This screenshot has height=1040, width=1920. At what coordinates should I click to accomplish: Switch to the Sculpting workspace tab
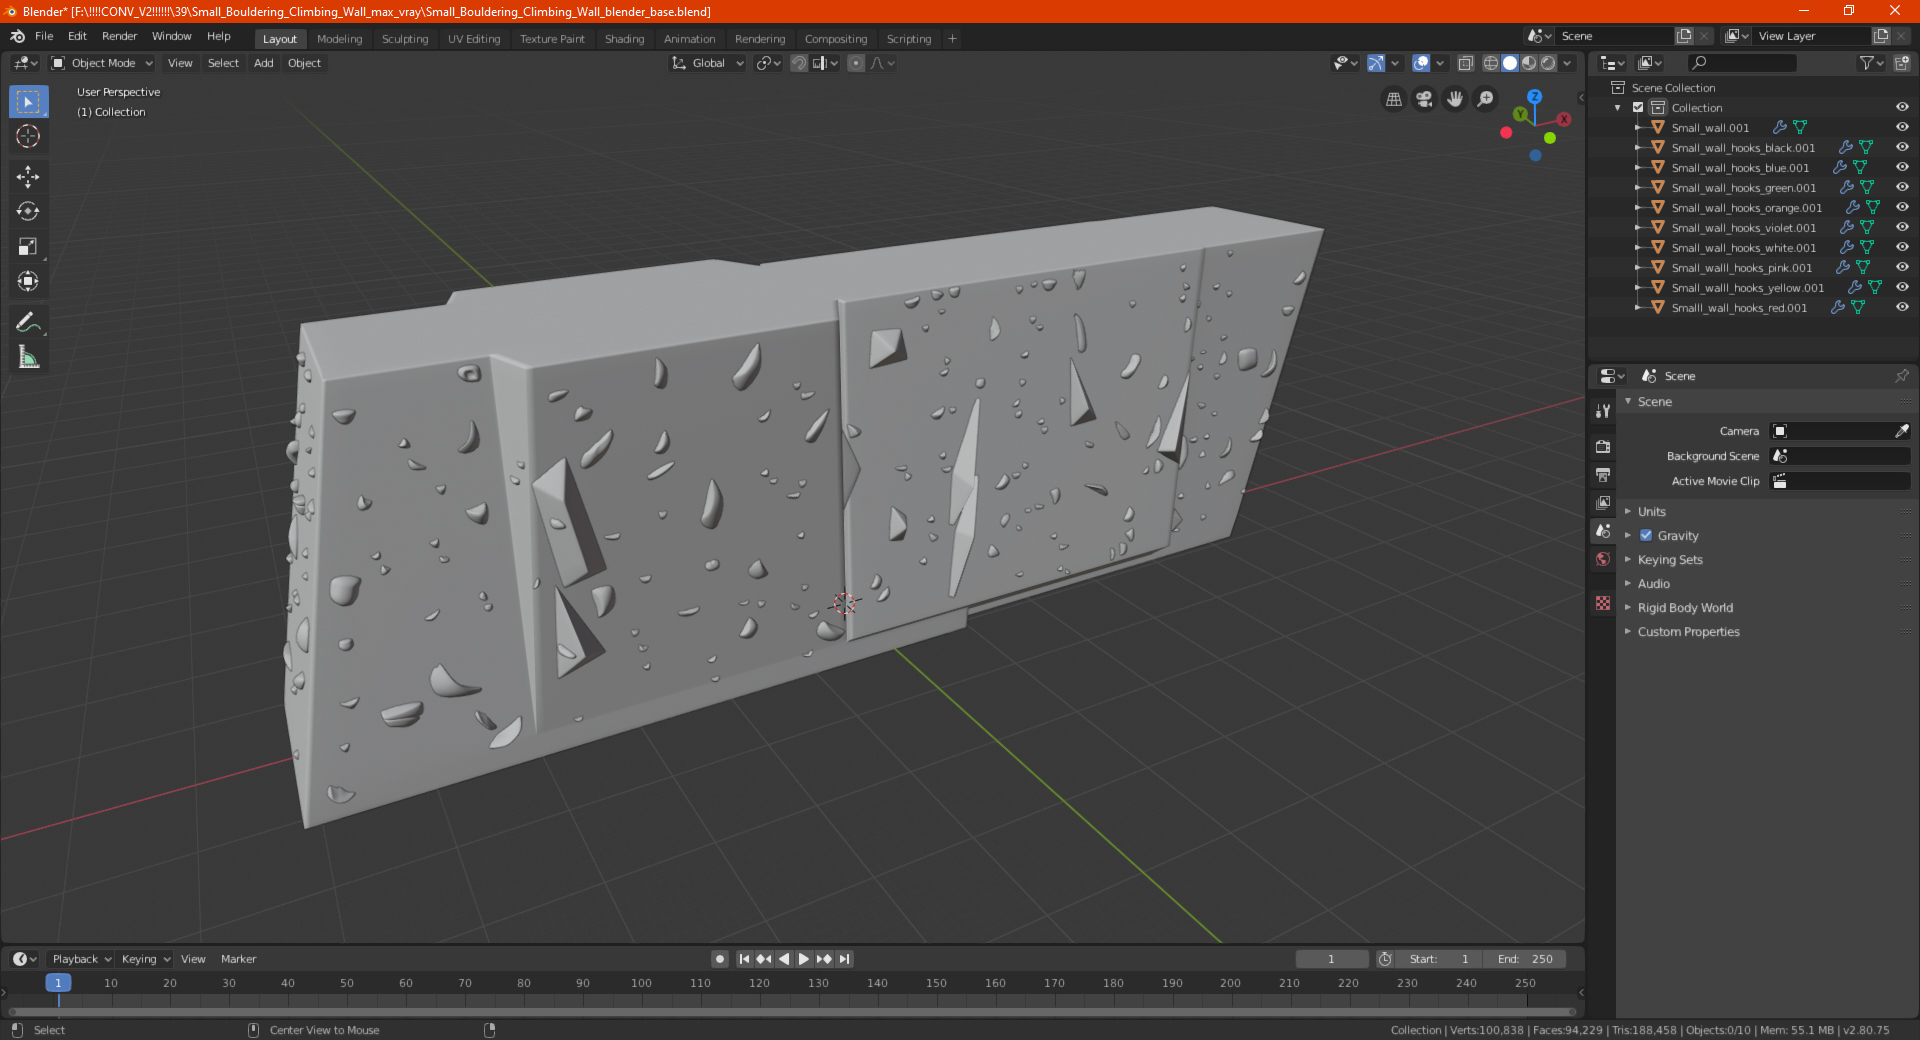[x=404, y=39]
